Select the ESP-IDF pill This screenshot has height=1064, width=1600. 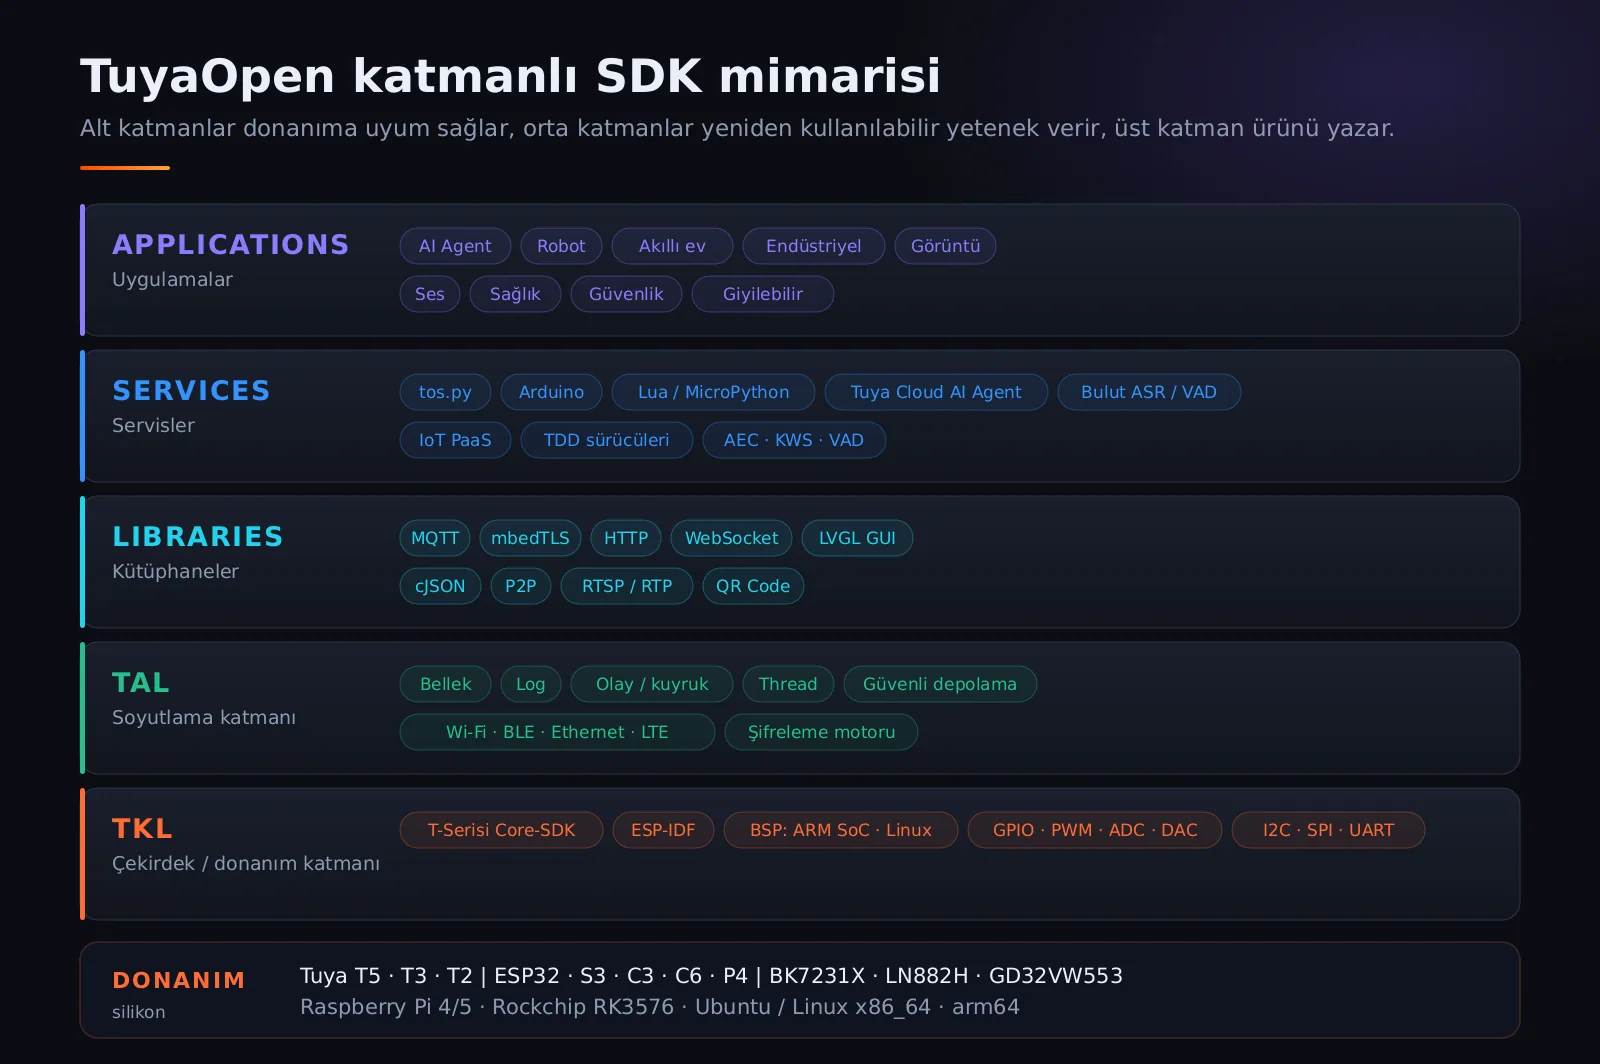click(663, 830)
